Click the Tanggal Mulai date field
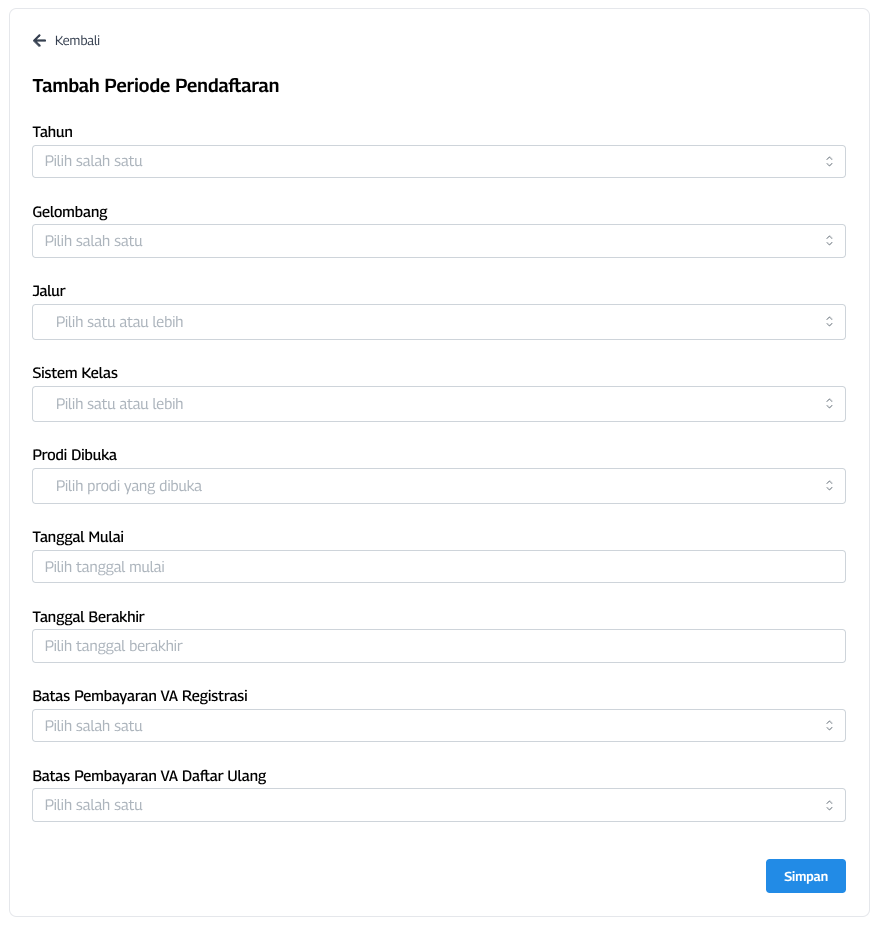Image resolution: width=881 pixels, height=932 pixels. [438, 567]
